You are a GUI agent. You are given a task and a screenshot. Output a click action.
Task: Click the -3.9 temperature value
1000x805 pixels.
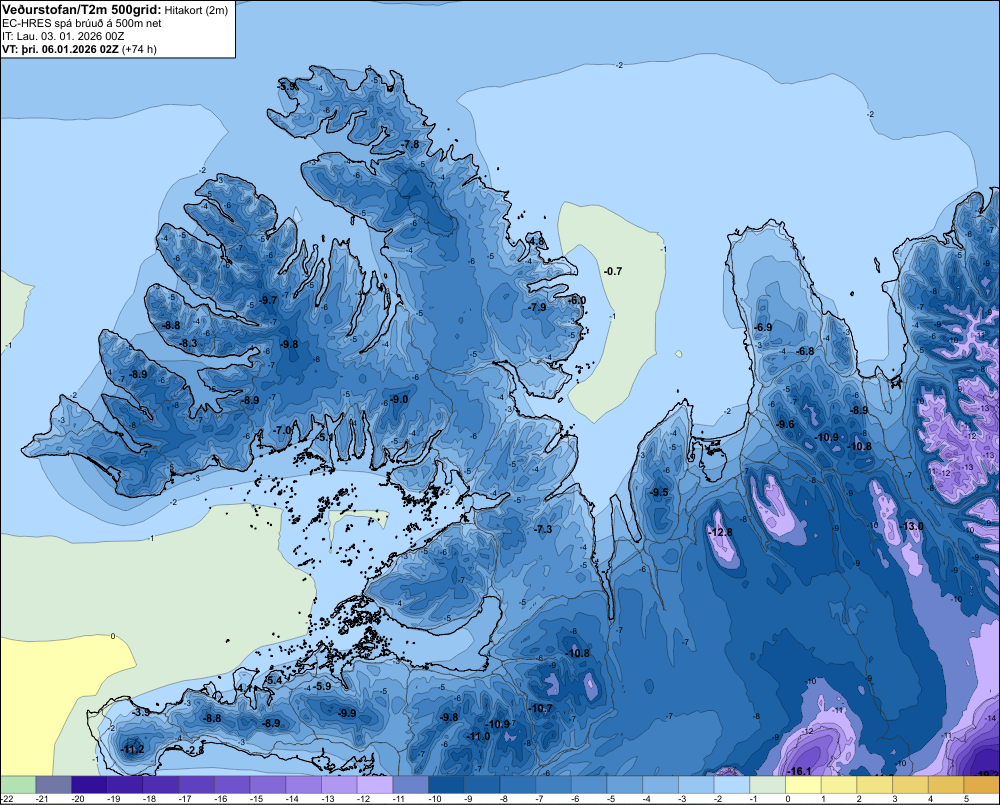tap(141, 712)
